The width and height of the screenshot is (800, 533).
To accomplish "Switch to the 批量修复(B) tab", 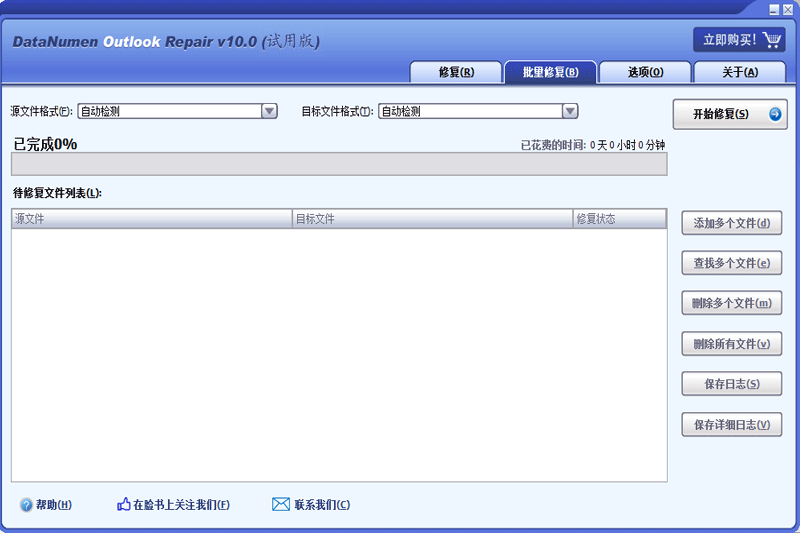I will [x=551, y=72].
